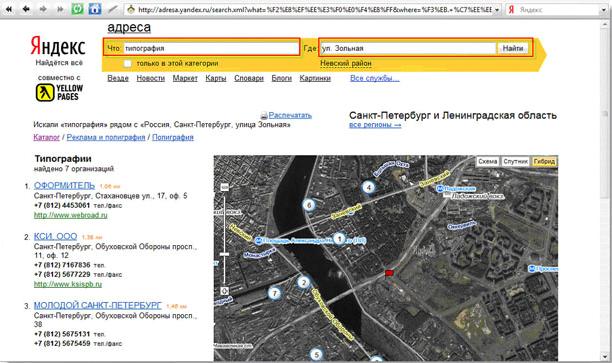This screenshot has height=363, width=612.
Task: Click the green reload icon in toolbar
Action: click(77, 9)
